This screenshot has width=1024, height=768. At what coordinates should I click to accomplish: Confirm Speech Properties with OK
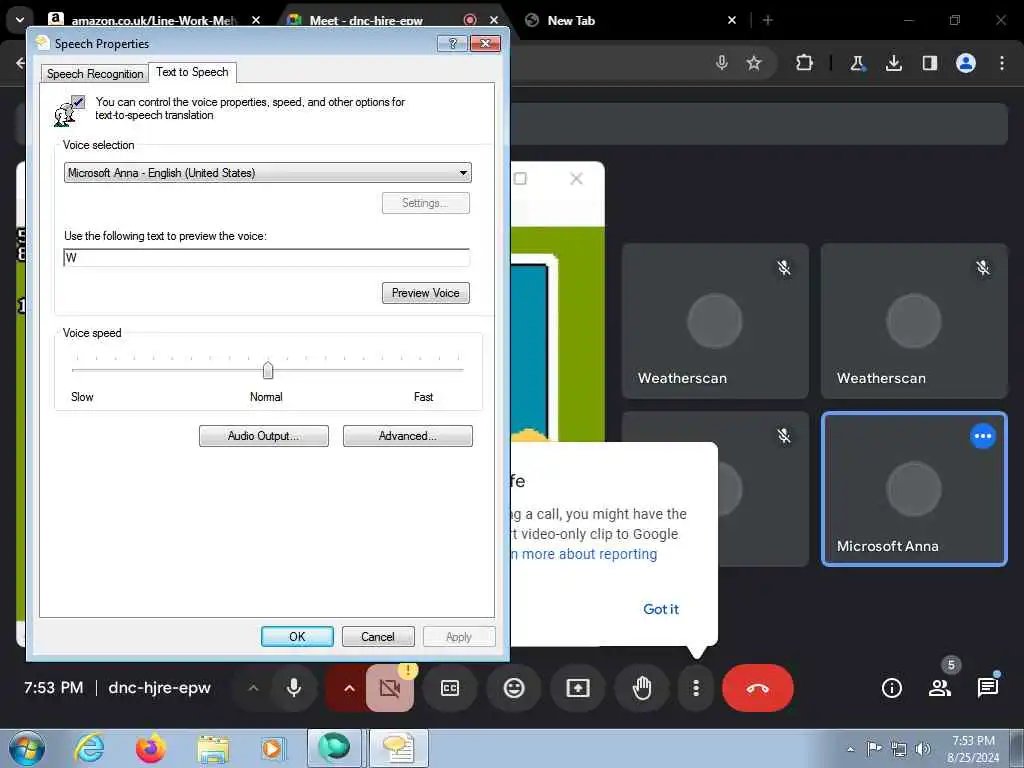coord(297,636)
